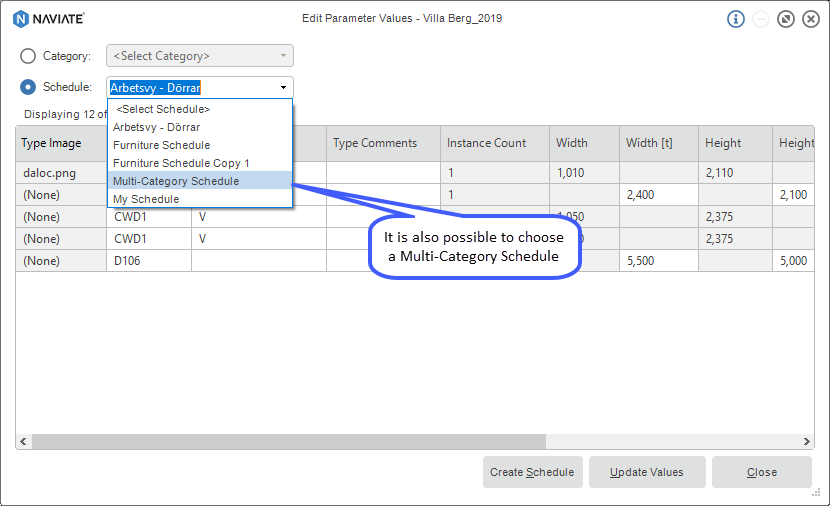
Task: Click the Naviate logo
Action: [x=49, y=19]
